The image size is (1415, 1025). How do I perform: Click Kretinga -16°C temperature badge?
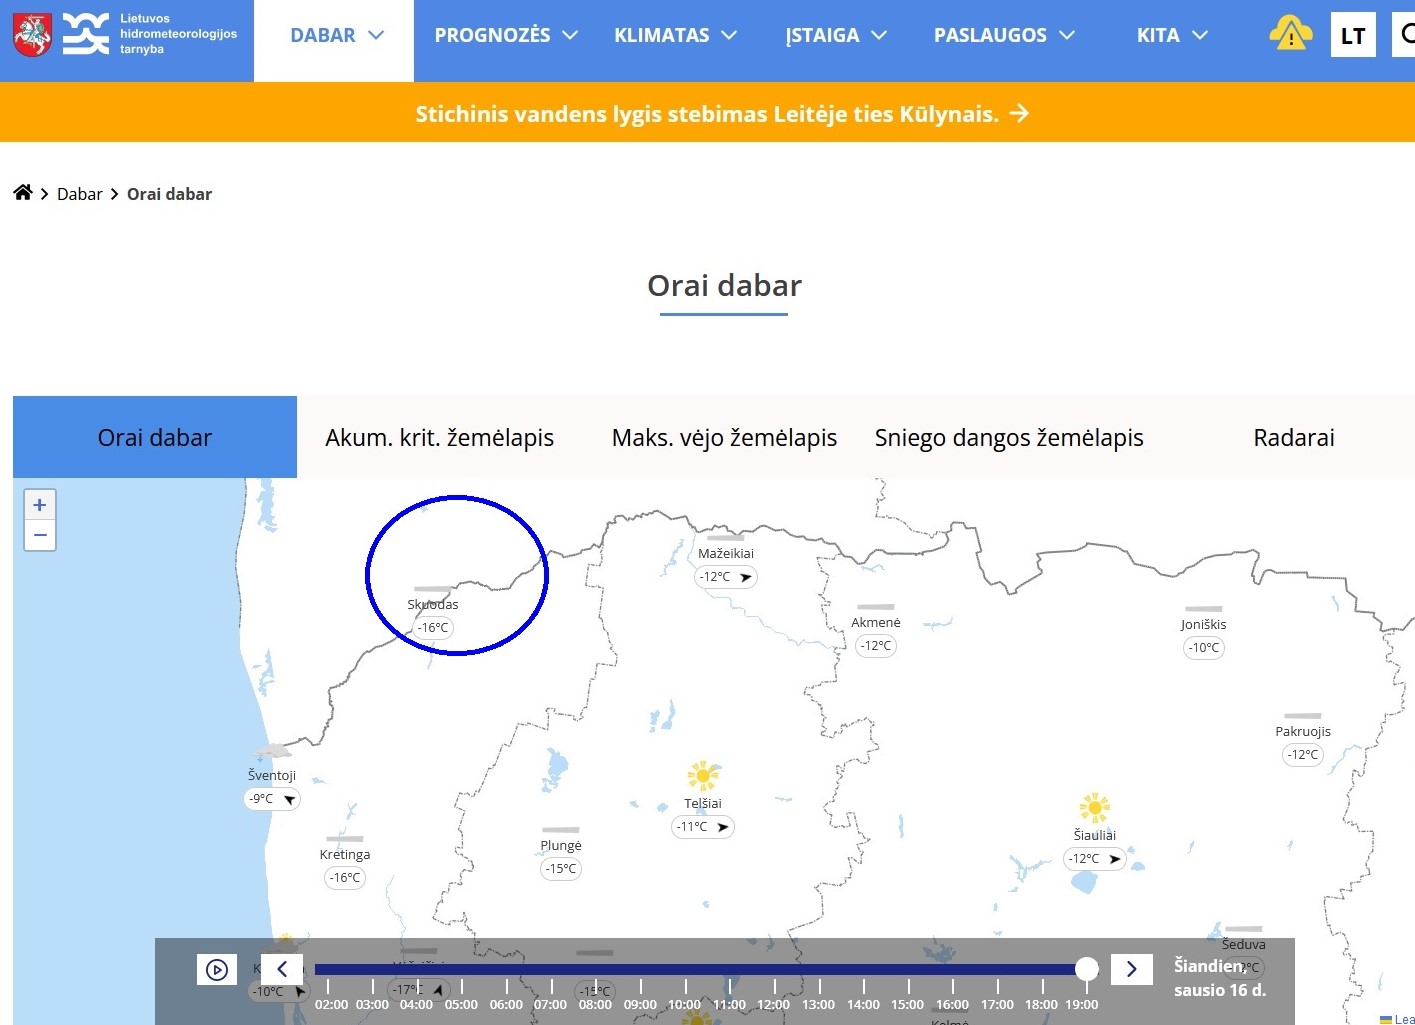[x=345, y=878]
